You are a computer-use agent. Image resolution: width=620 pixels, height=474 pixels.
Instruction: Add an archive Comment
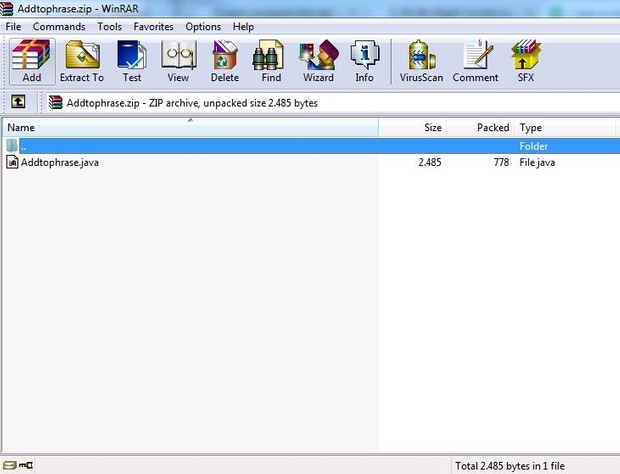coord(475,61)
